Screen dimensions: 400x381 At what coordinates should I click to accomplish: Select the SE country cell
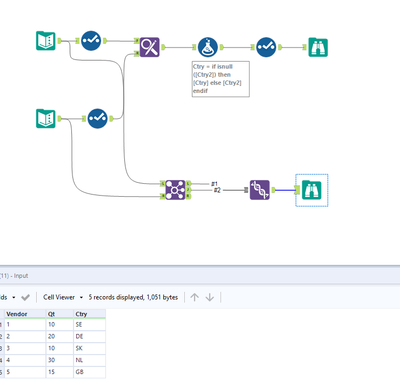point(89,324)
